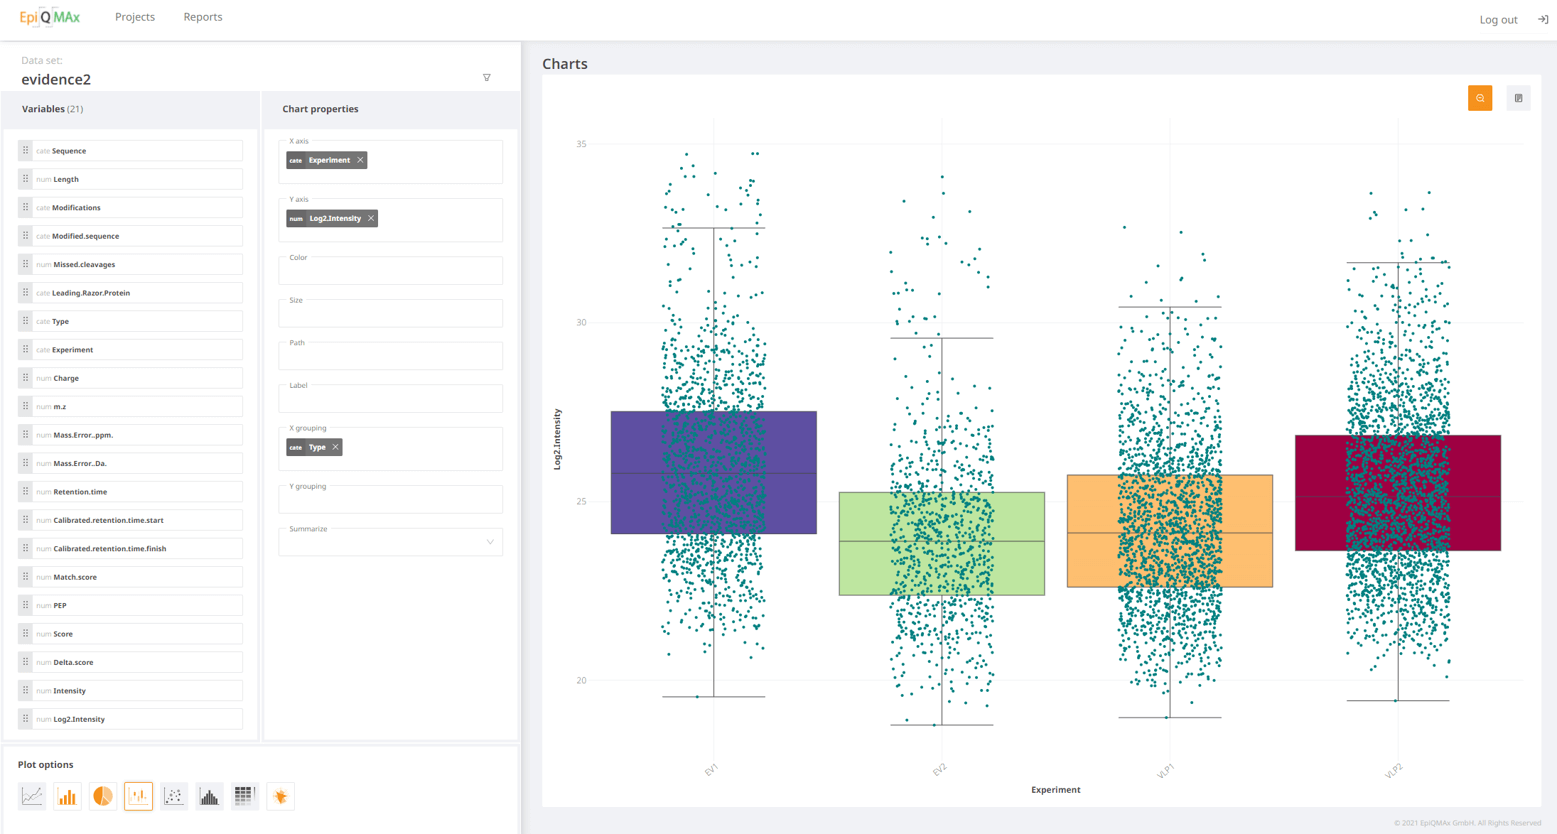
Task: Choose the histogram plot type
Action: 209,796
